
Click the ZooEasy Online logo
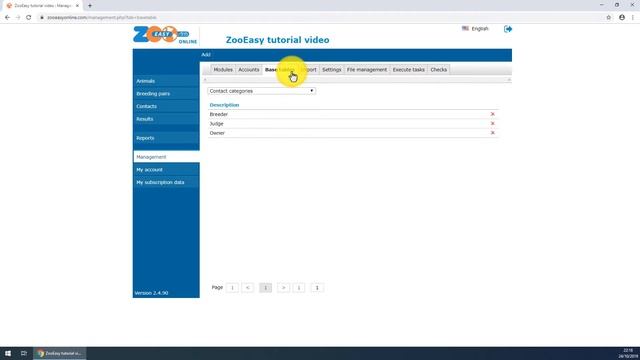point(165,35)
